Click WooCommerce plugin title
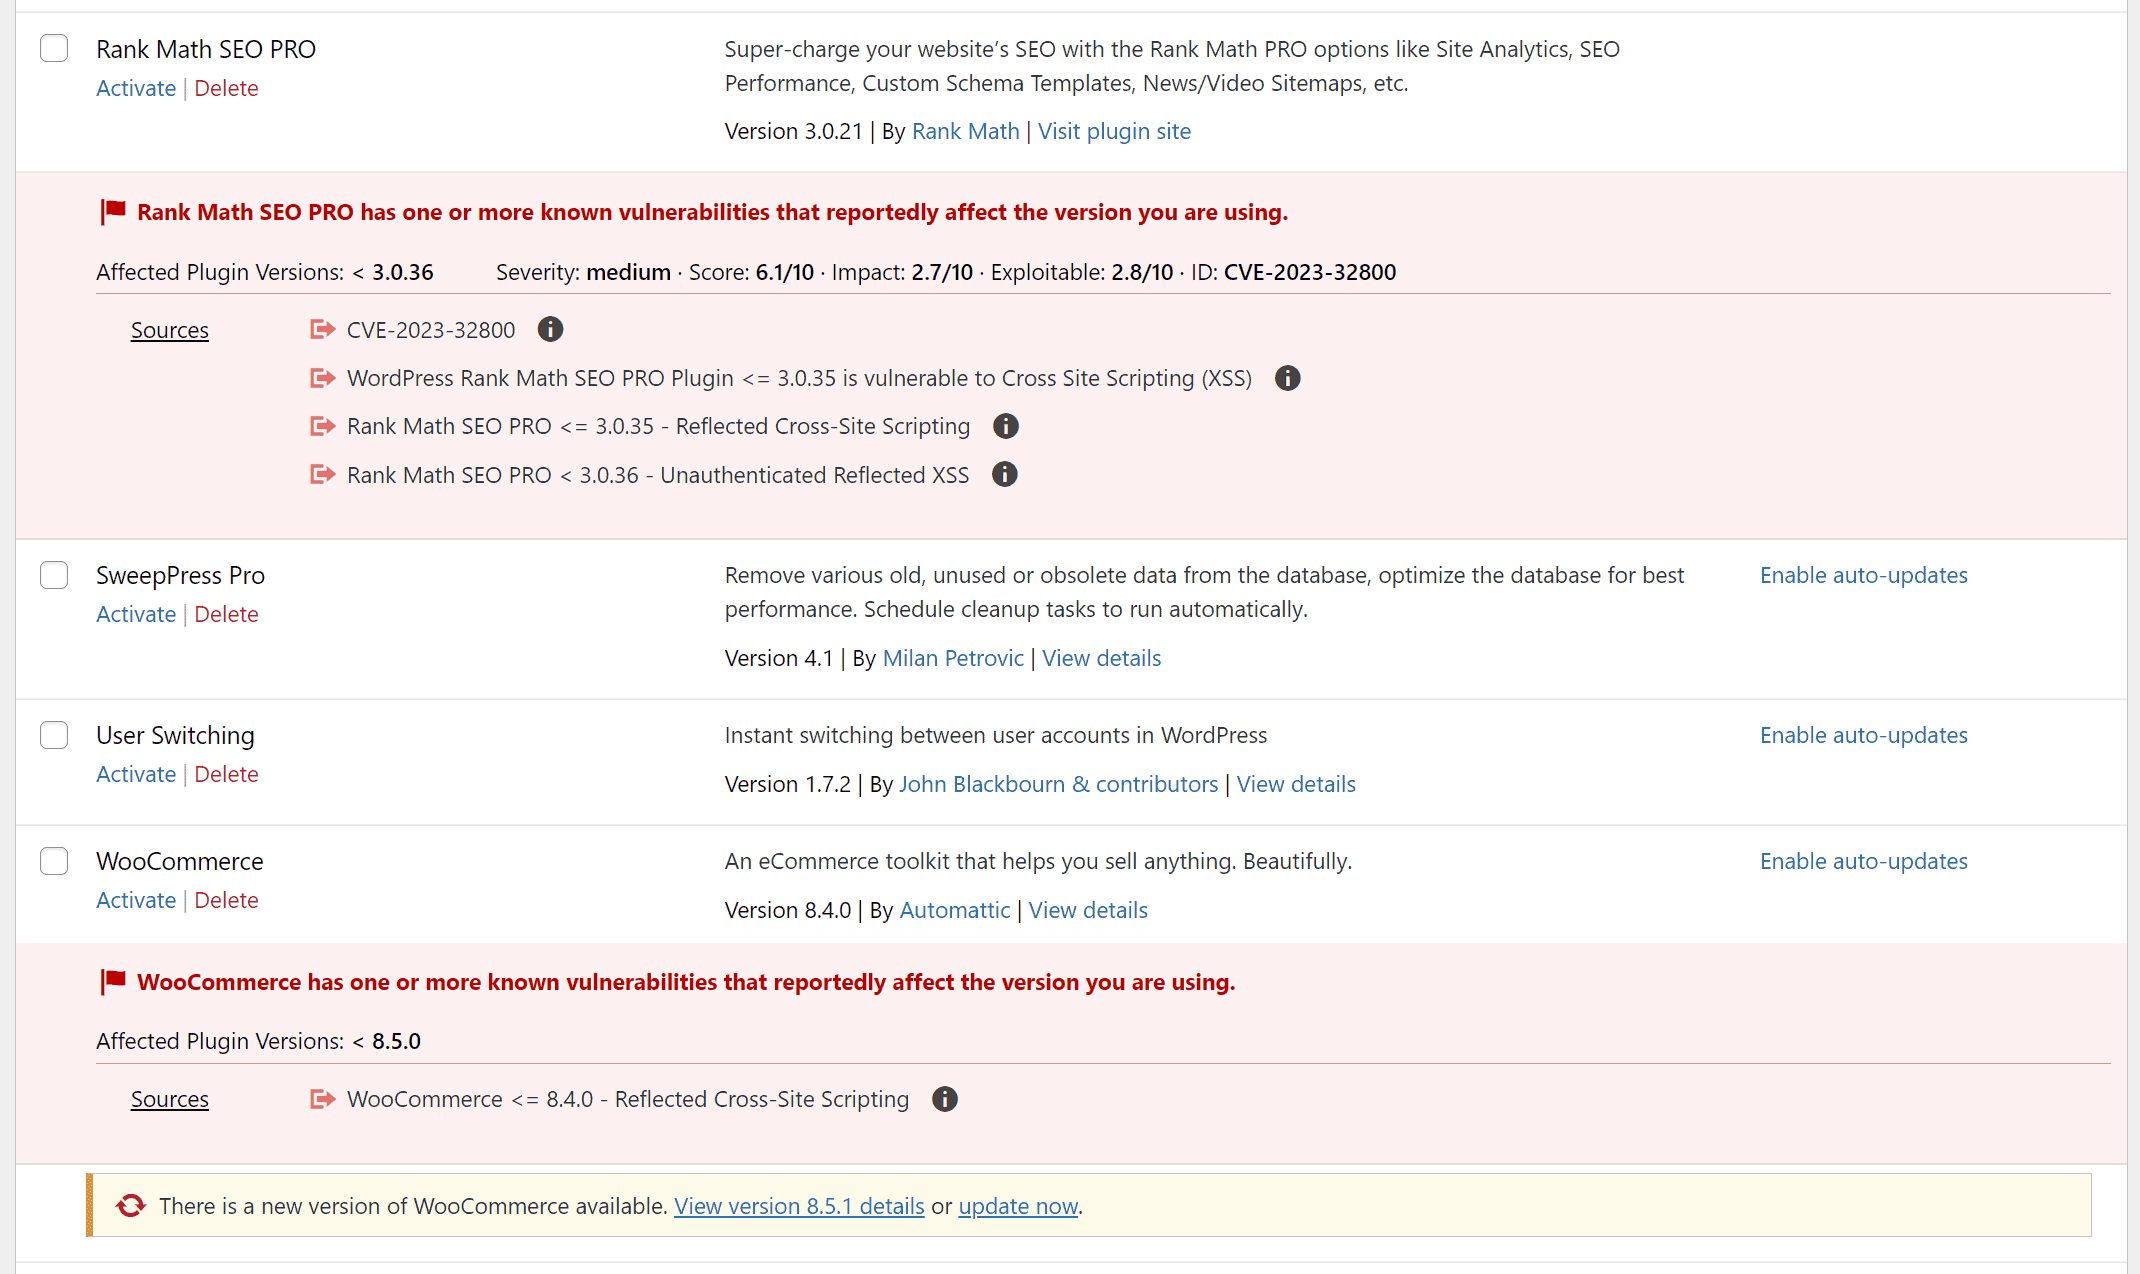The image size is (2140, 1274). [180, 861]
